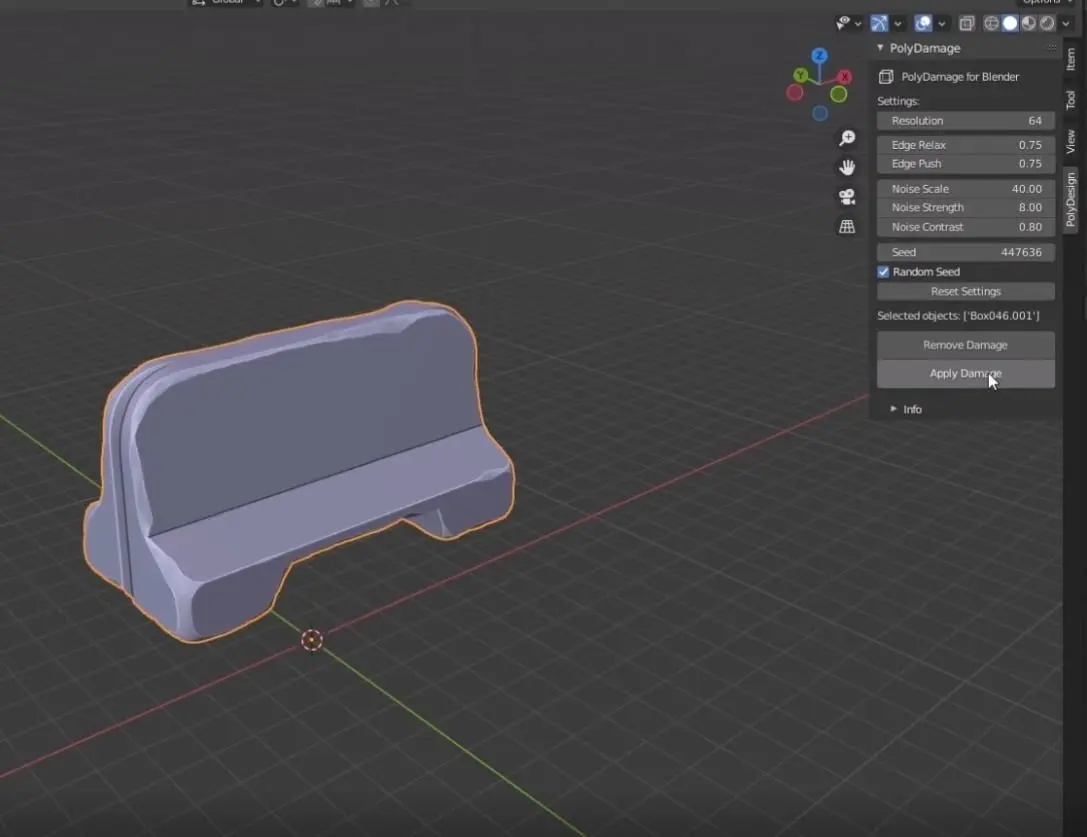Click the 'PolyDamage for Blender' label
1087x837 pixels.
pos(960,77)
